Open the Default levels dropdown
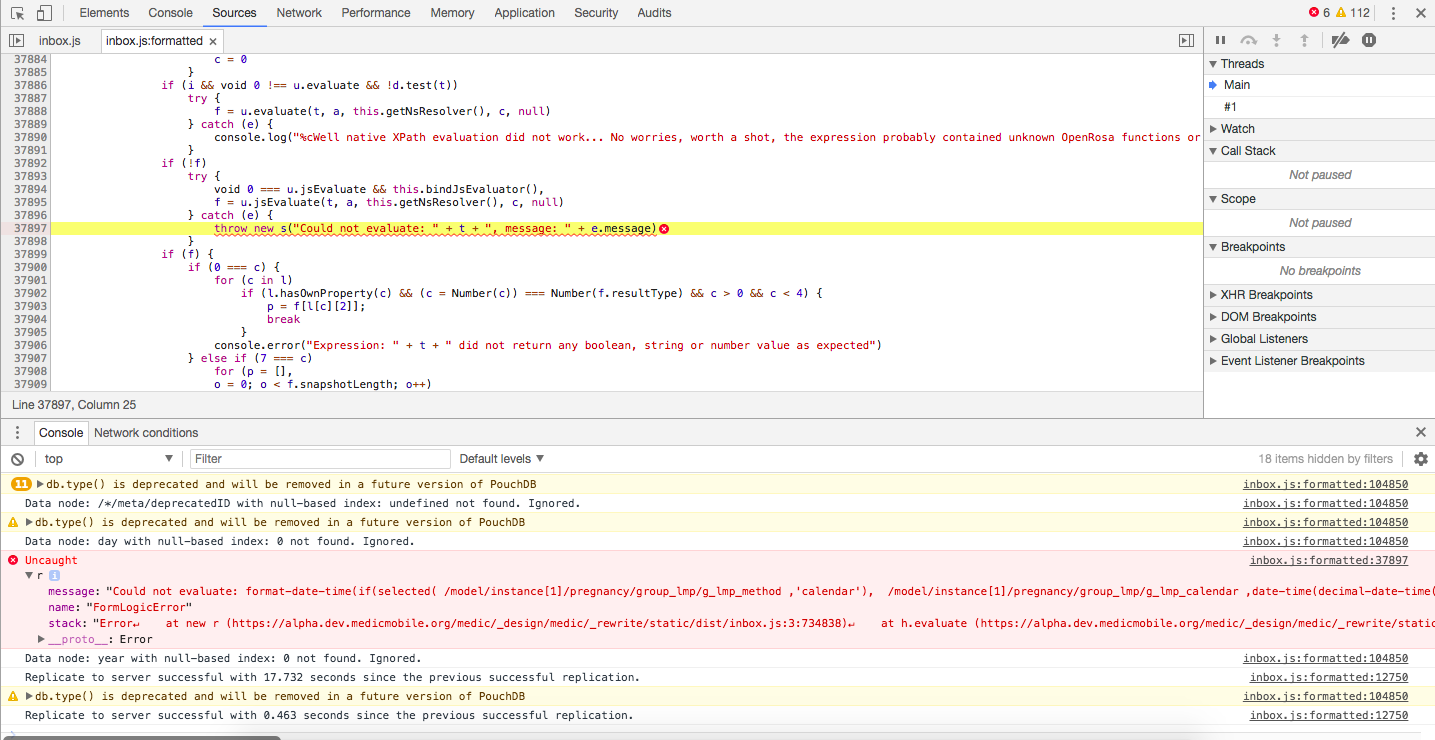The width and height of the screenshot is (1435, 740). [500, 457]
